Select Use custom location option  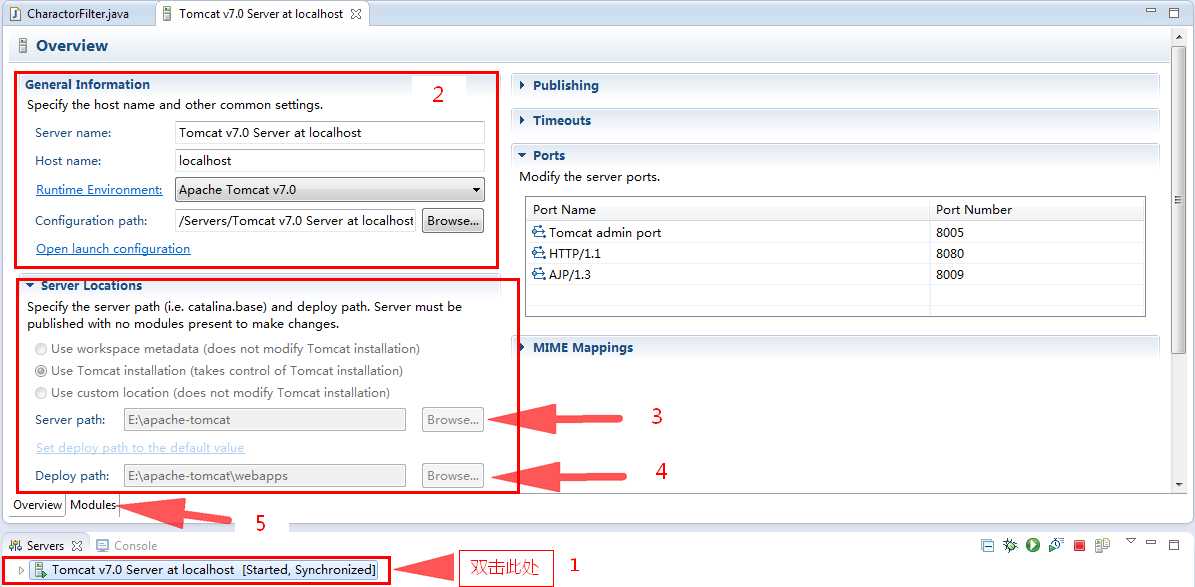coord(40,393)
